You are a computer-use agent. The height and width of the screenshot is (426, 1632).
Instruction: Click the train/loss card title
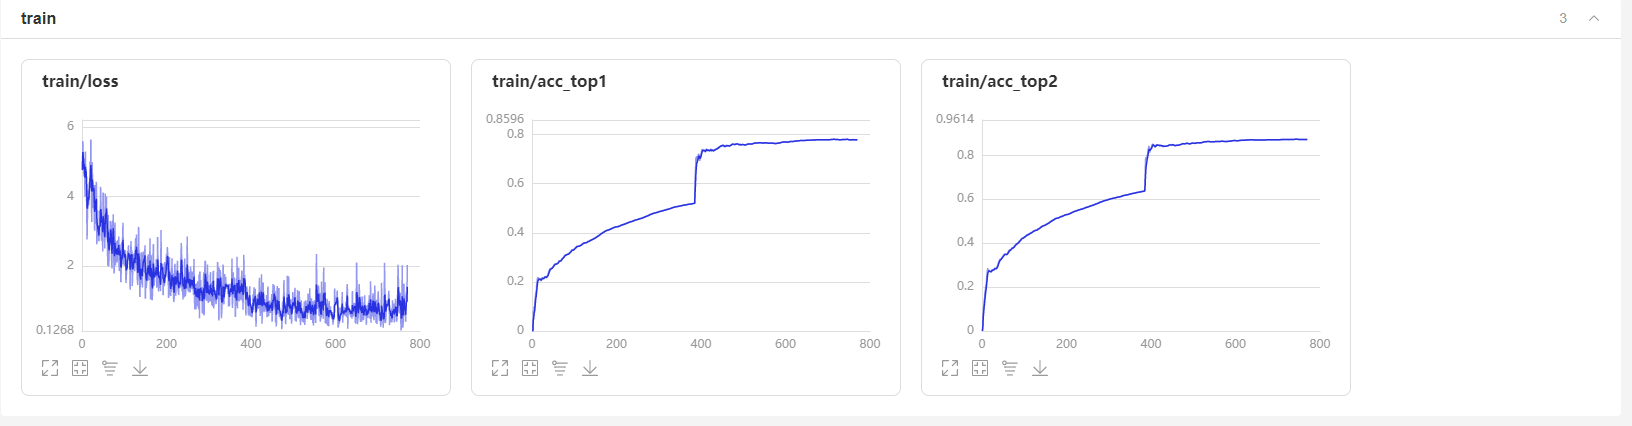pos(80,81)
